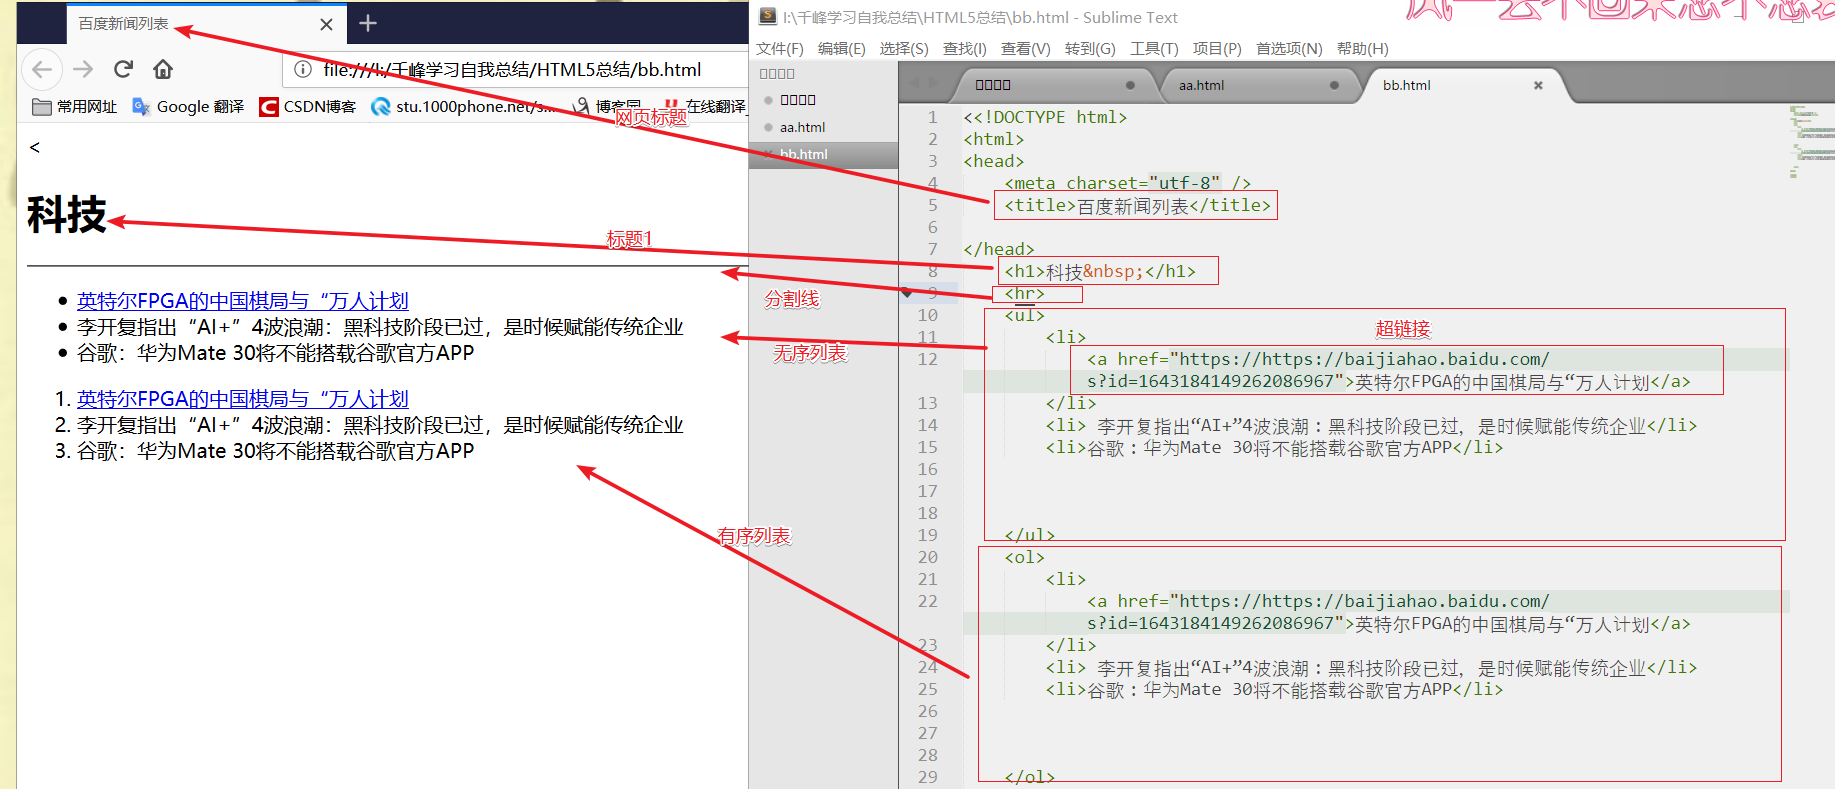Open the 首选项(N) menu
This screenshot has width=1835, height=789.
click(1289, 48)
